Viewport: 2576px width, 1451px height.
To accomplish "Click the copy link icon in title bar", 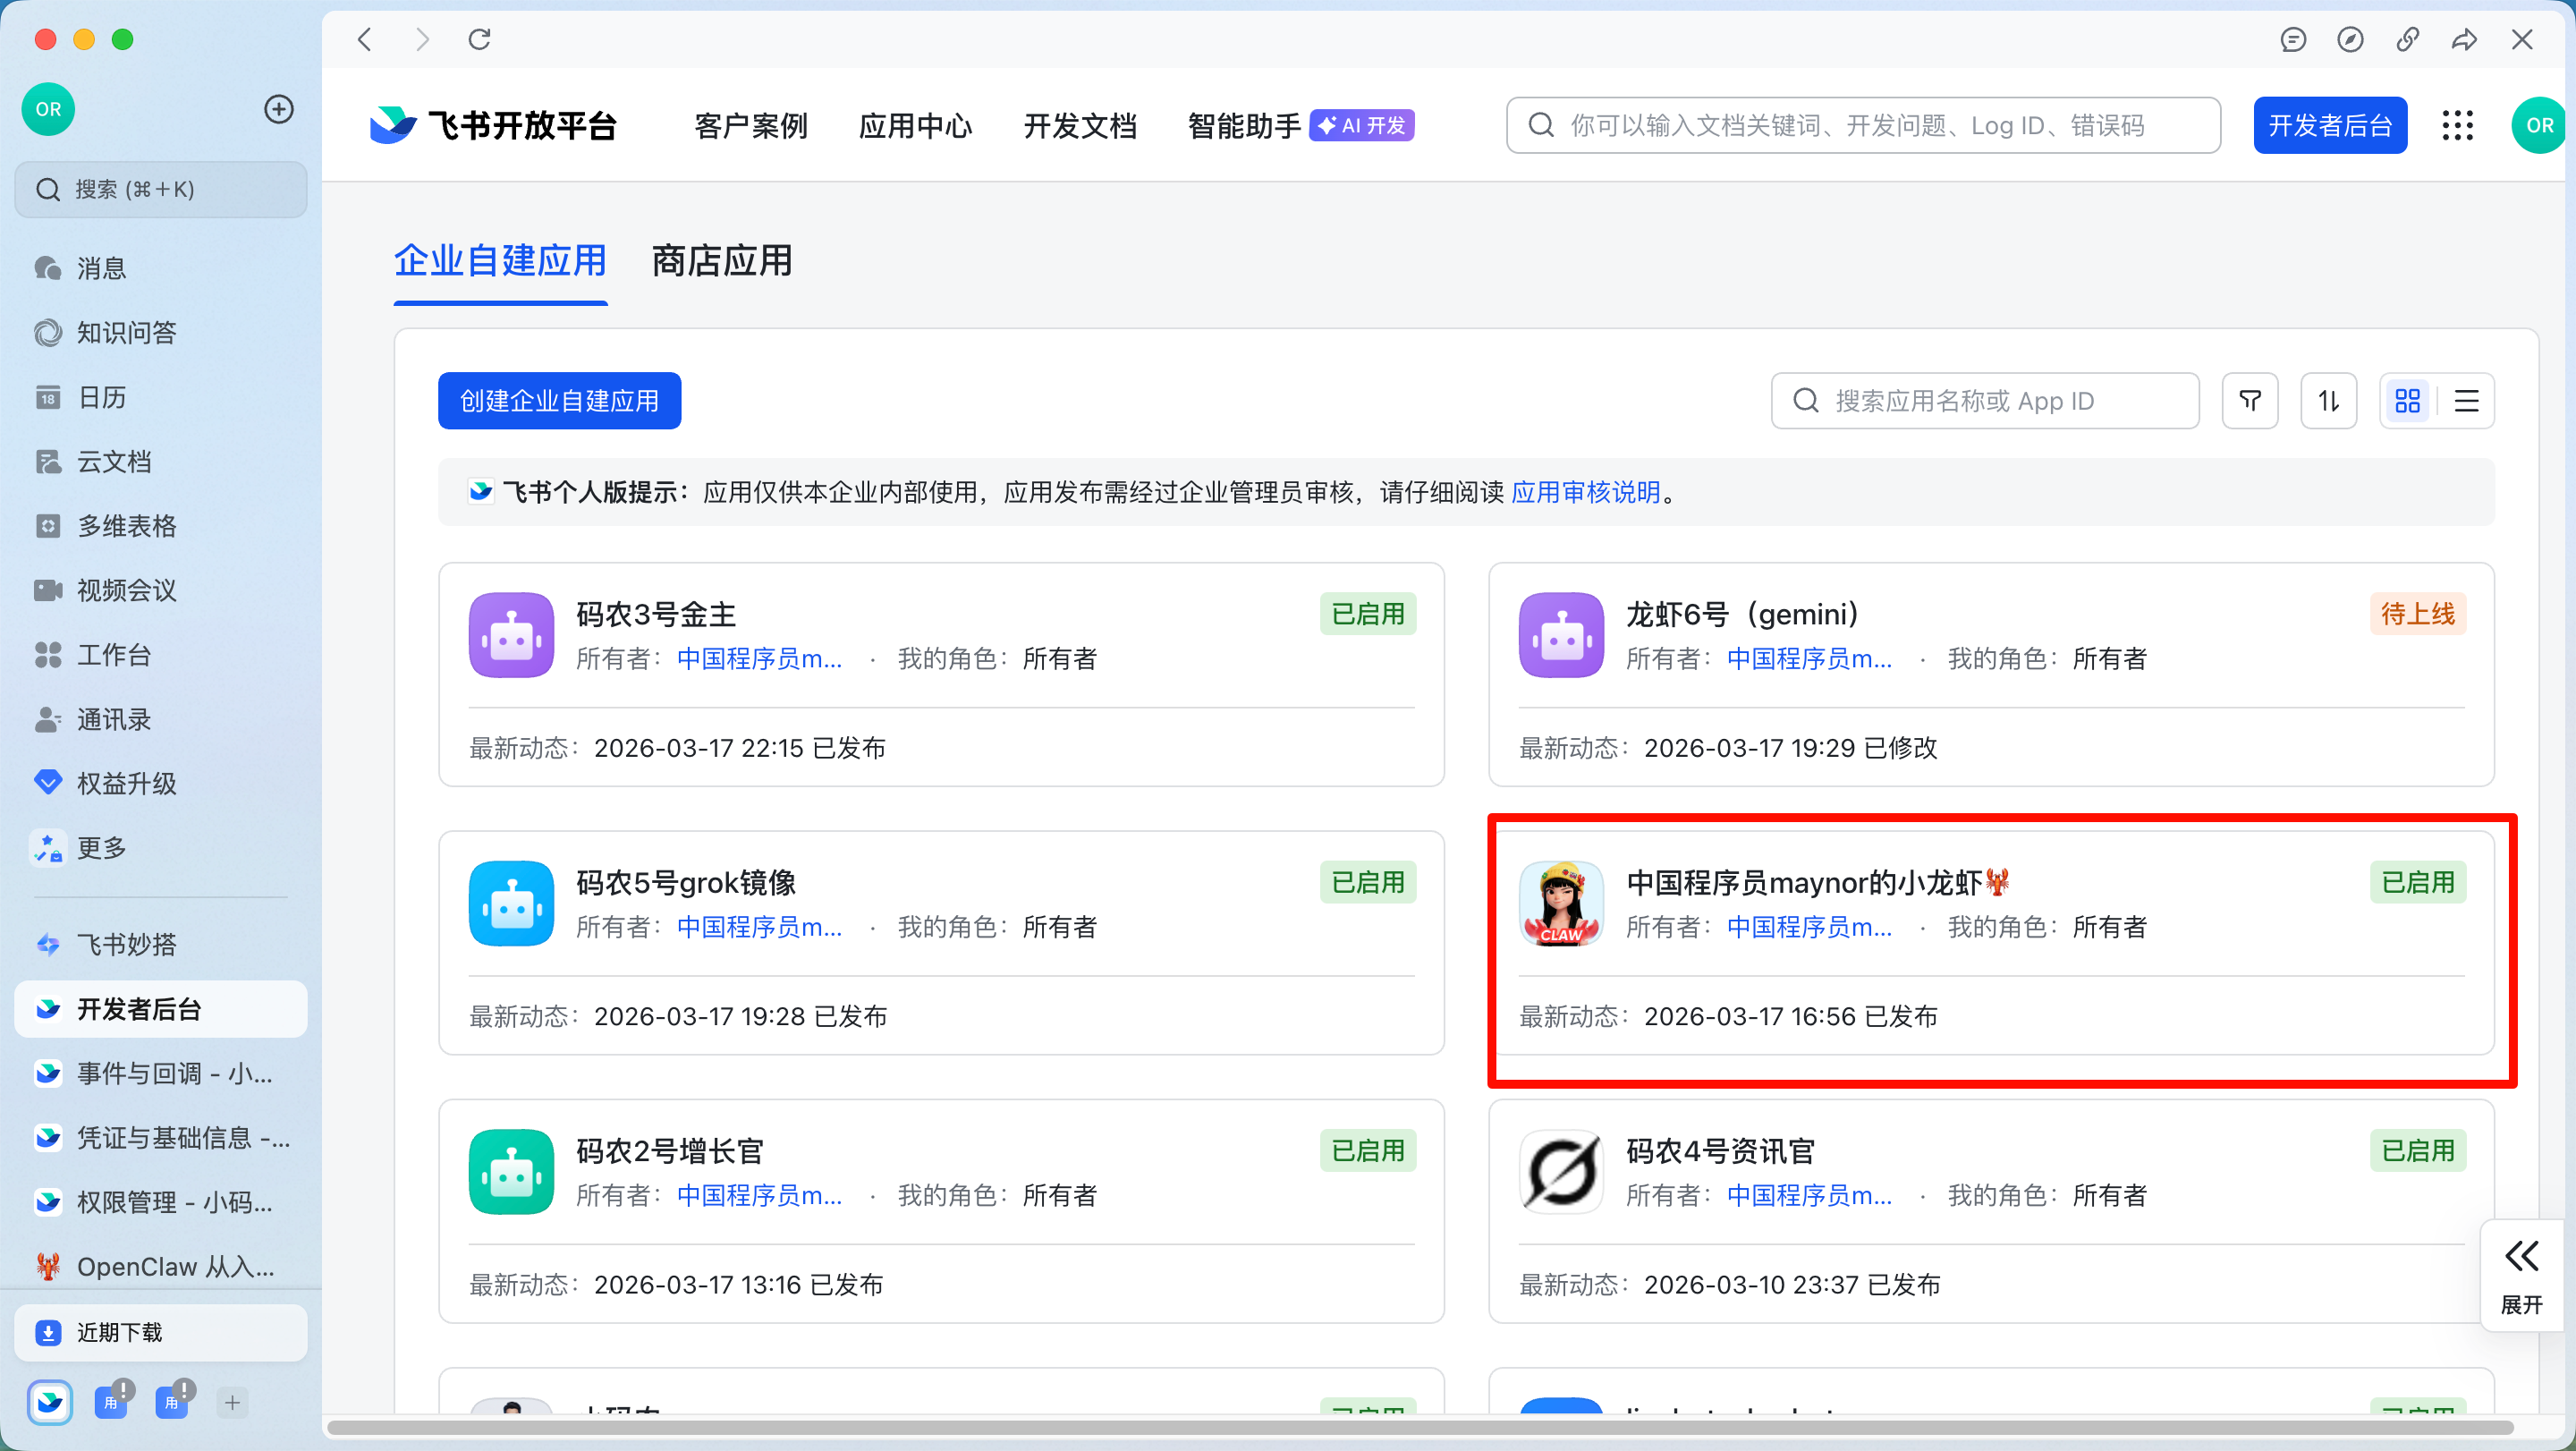I will [x=2407, y=40].
